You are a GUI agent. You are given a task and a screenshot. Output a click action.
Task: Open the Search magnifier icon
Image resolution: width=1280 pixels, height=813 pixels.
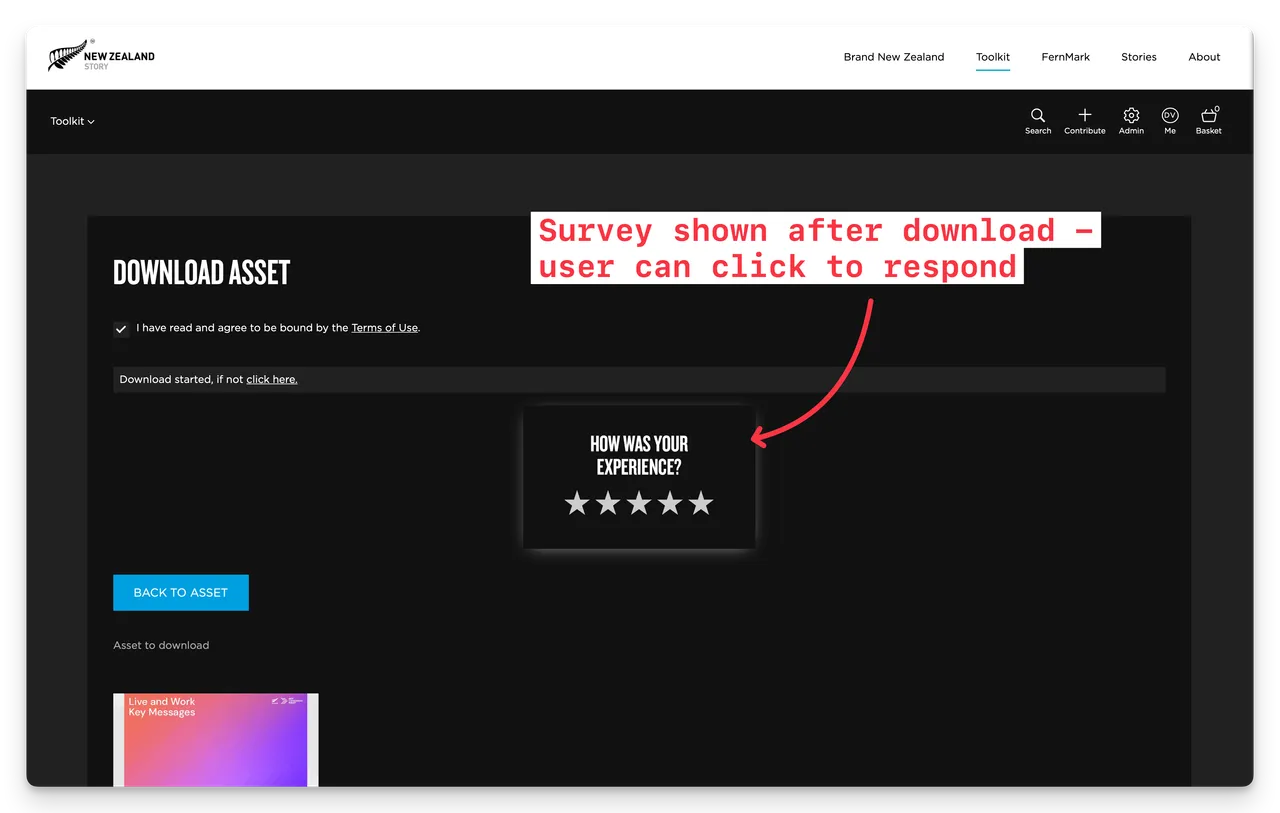pyautogui.click(x=1038, y=116)
